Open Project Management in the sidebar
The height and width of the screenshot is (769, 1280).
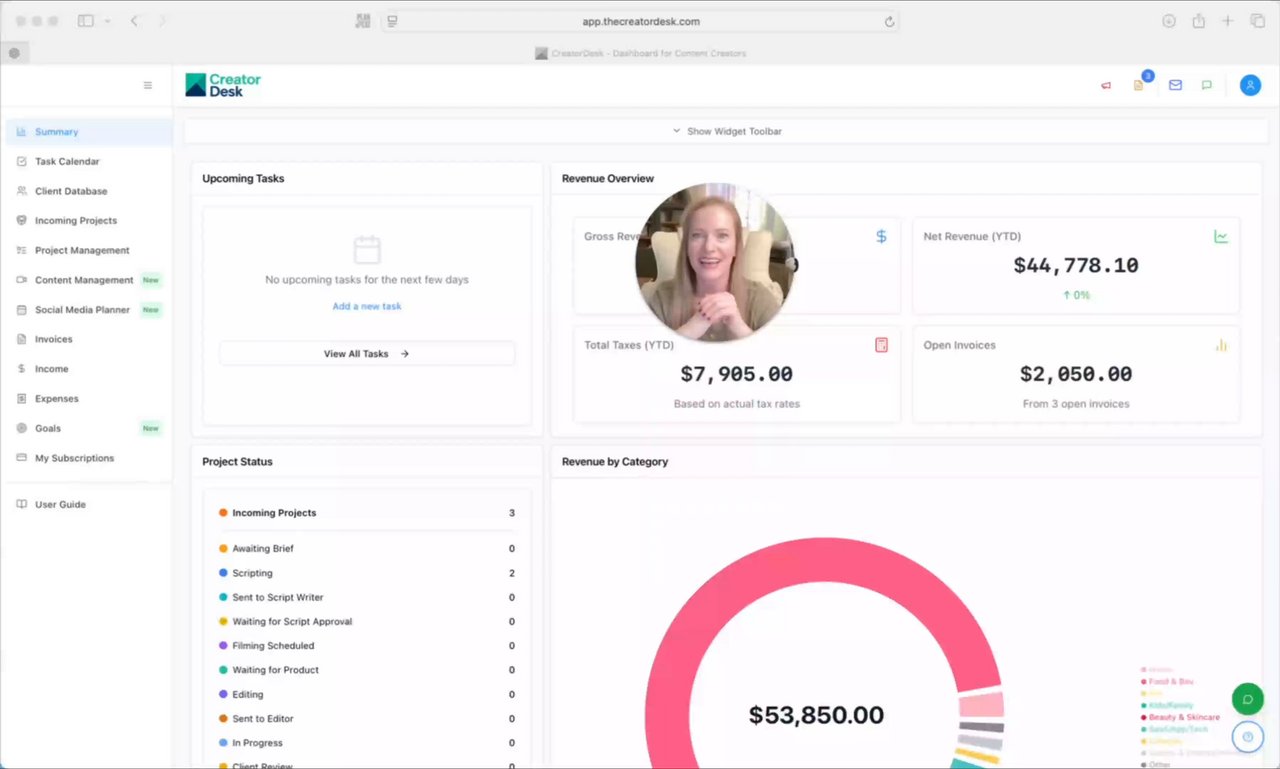click(x=89, y=250)
